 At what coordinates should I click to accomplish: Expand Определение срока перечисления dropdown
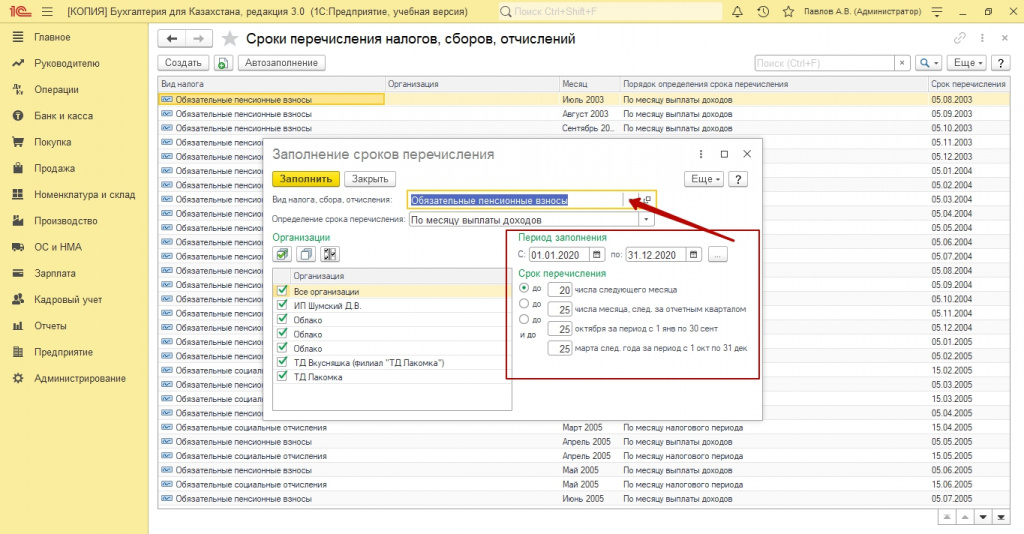(646, 220)
